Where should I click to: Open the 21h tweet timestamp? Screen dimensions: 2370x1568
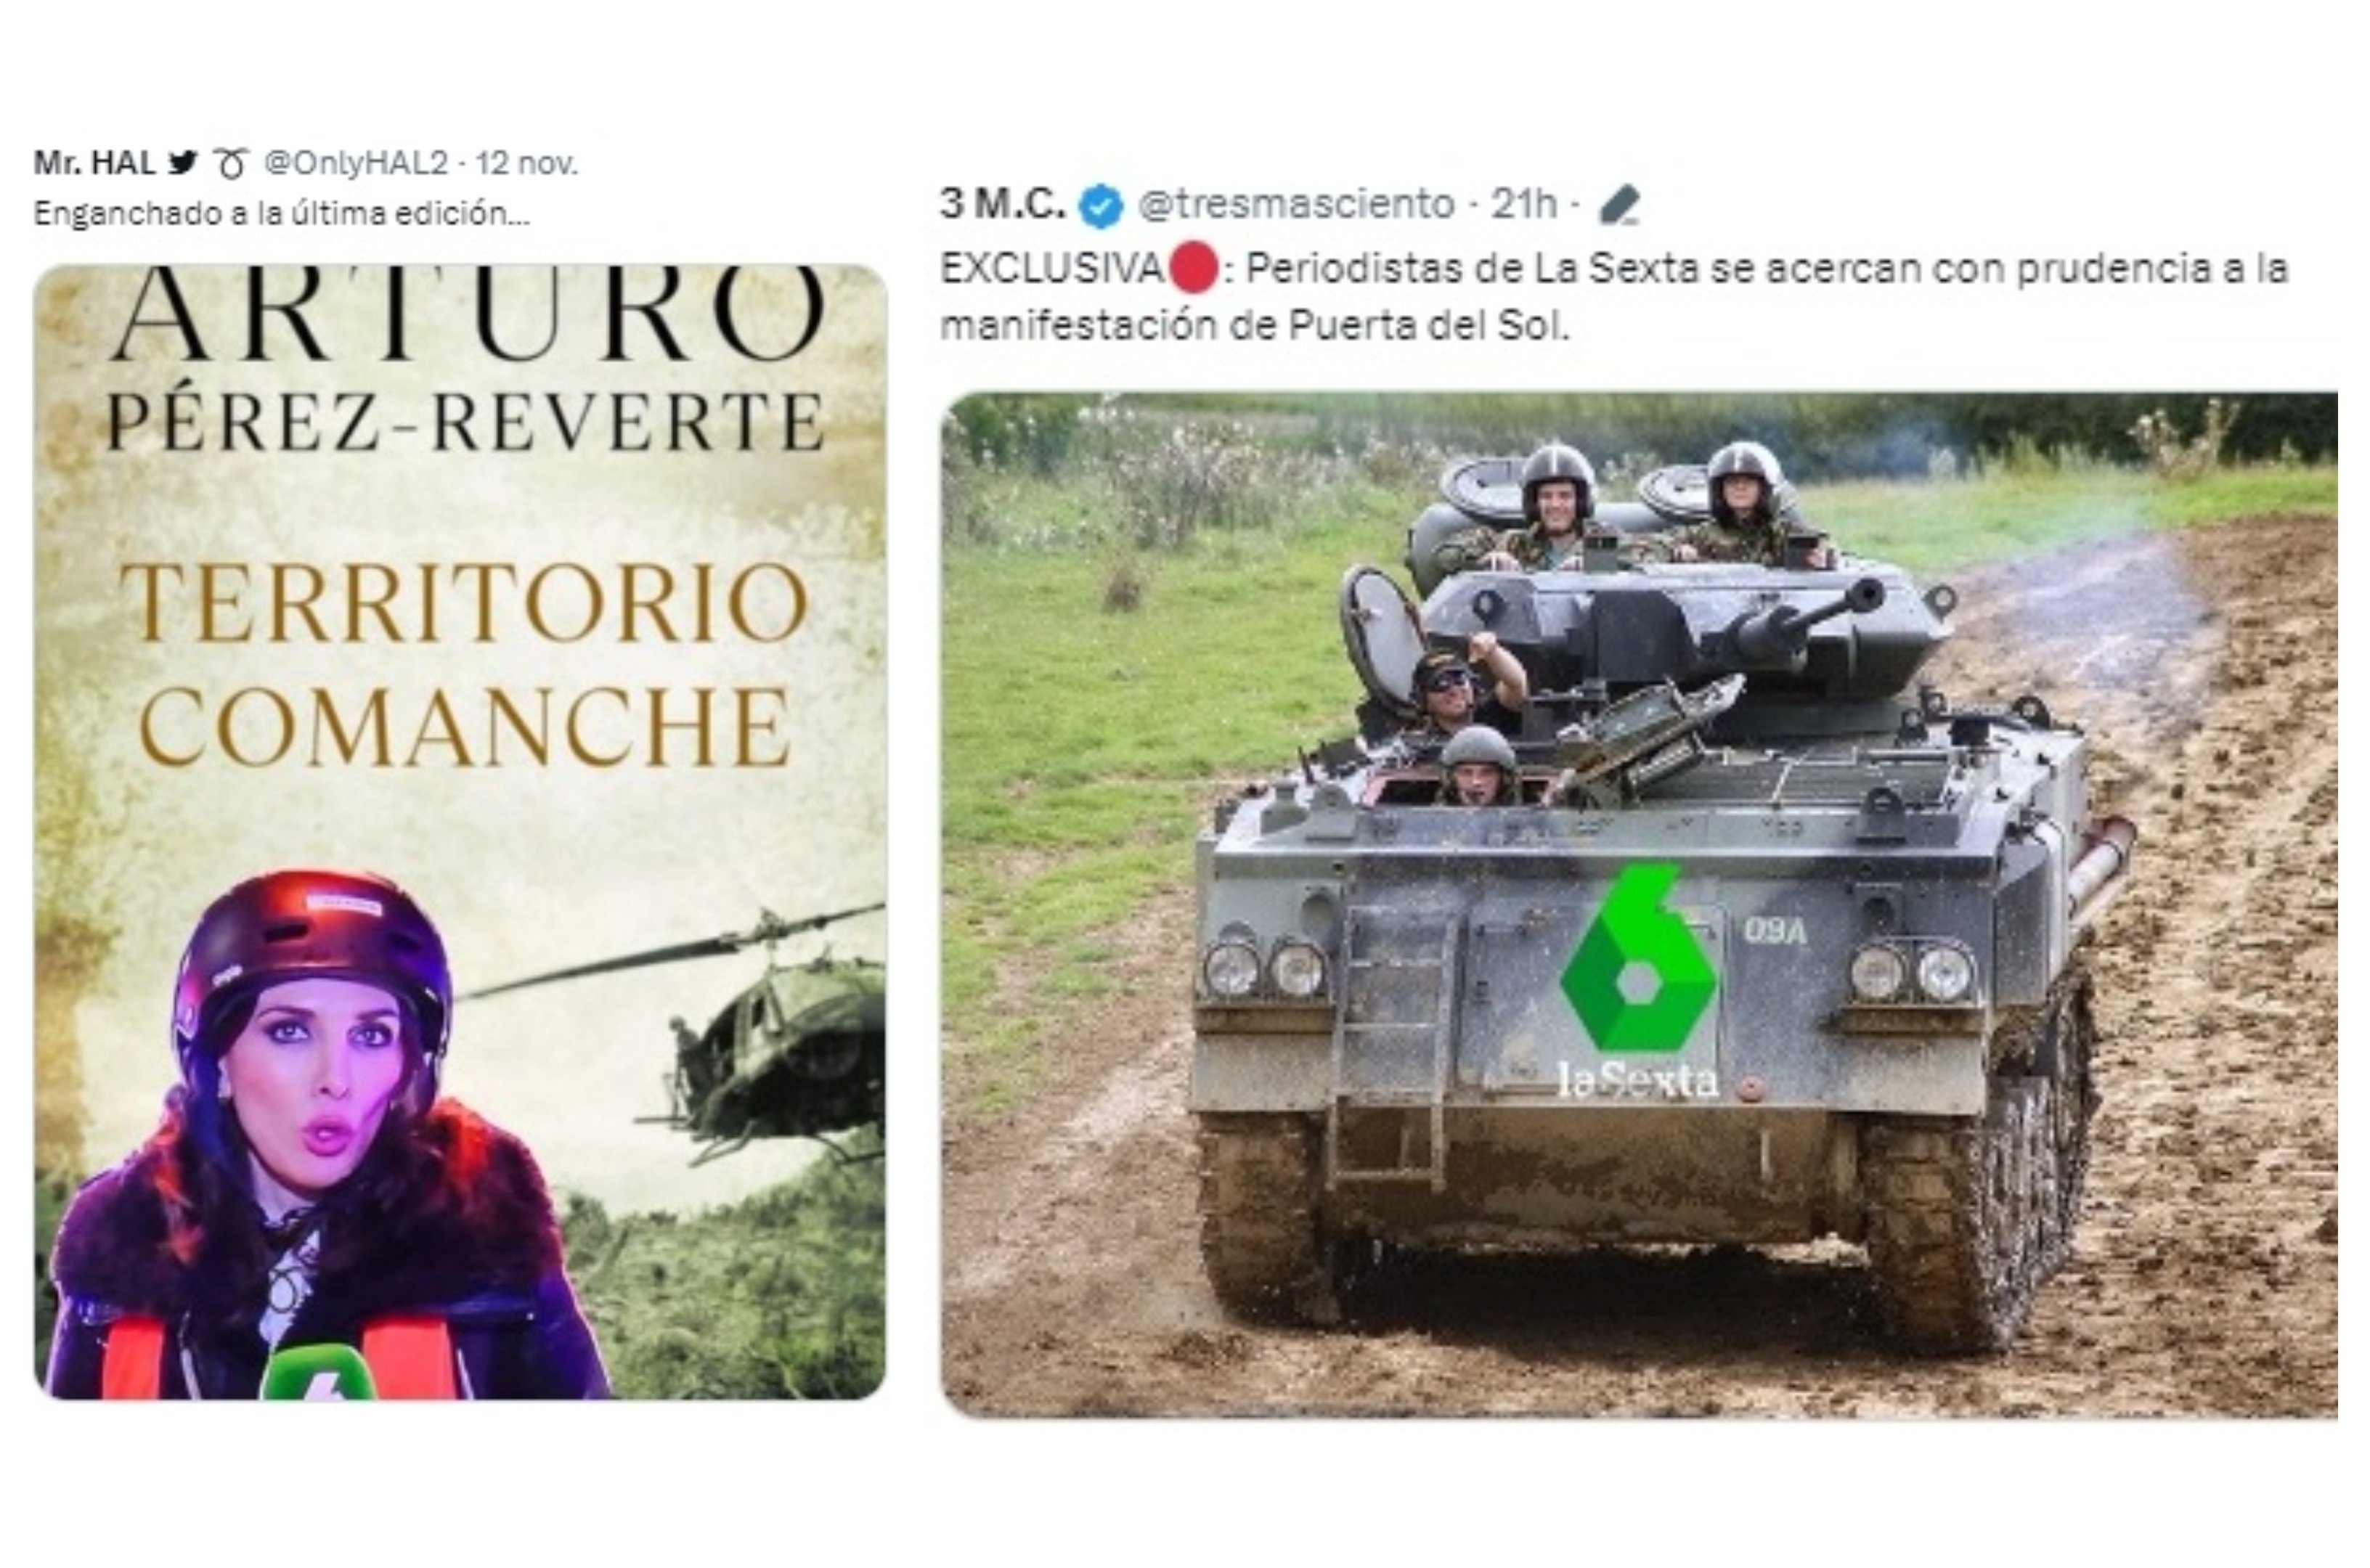pos(1524,205)
